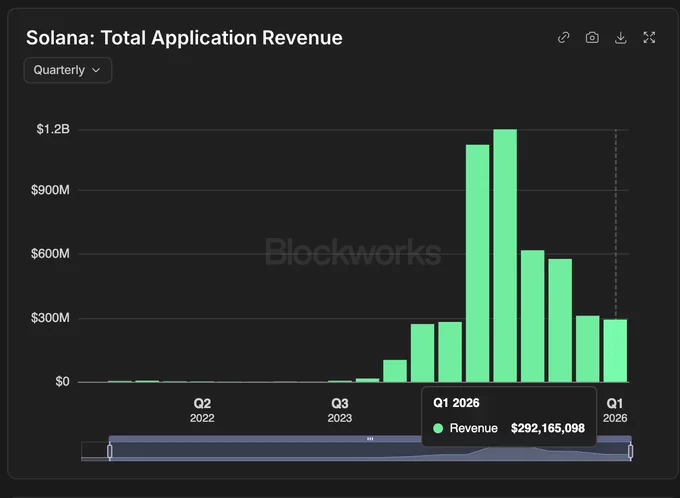680x498 pixels.
Task: Open the Quarterly interval dropdown
Action: 68,70
